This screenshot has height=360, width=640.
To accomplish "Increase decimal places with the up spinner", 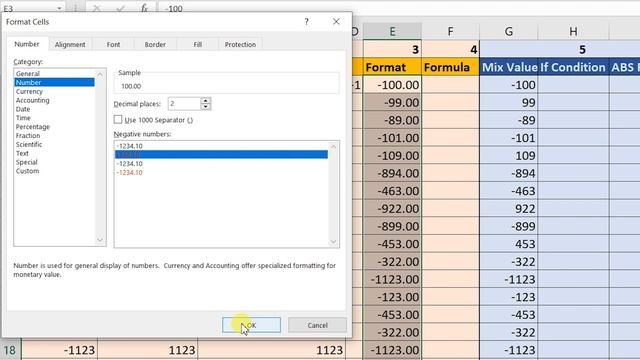I will pos(206,101).
